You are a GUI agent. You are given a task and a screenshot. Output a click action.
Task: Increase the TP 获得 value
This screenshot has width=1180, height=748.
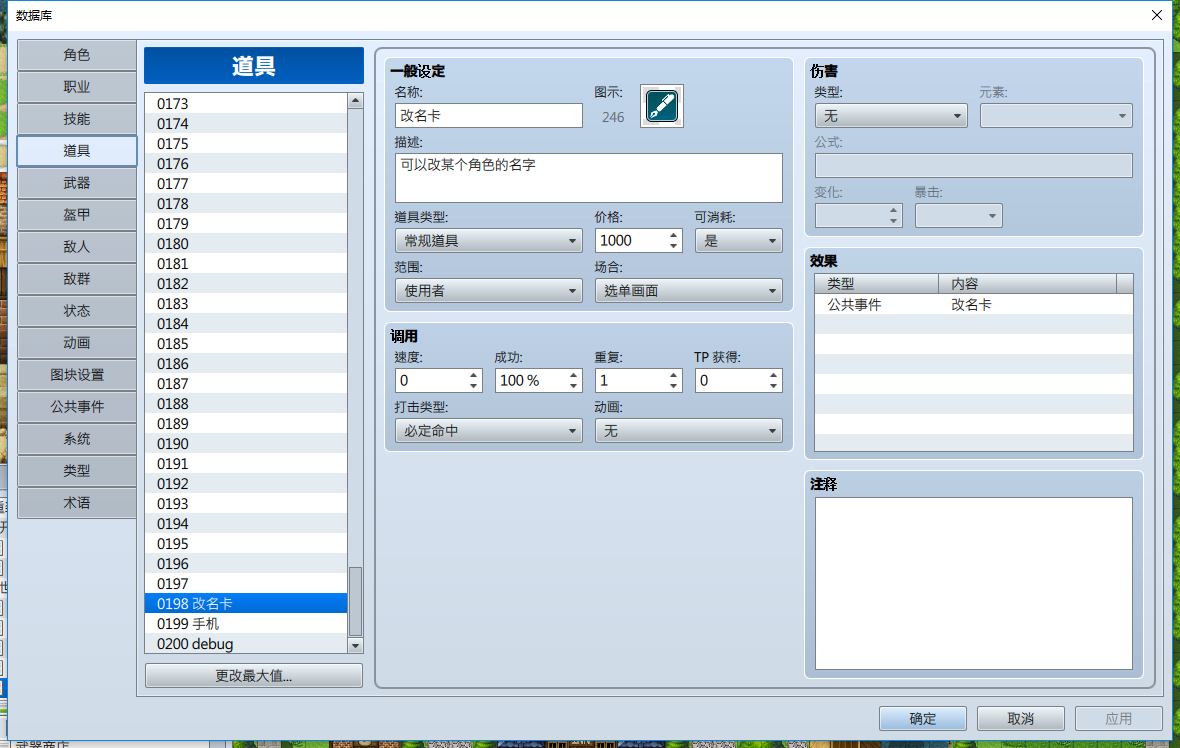click(x=774, y=376)
